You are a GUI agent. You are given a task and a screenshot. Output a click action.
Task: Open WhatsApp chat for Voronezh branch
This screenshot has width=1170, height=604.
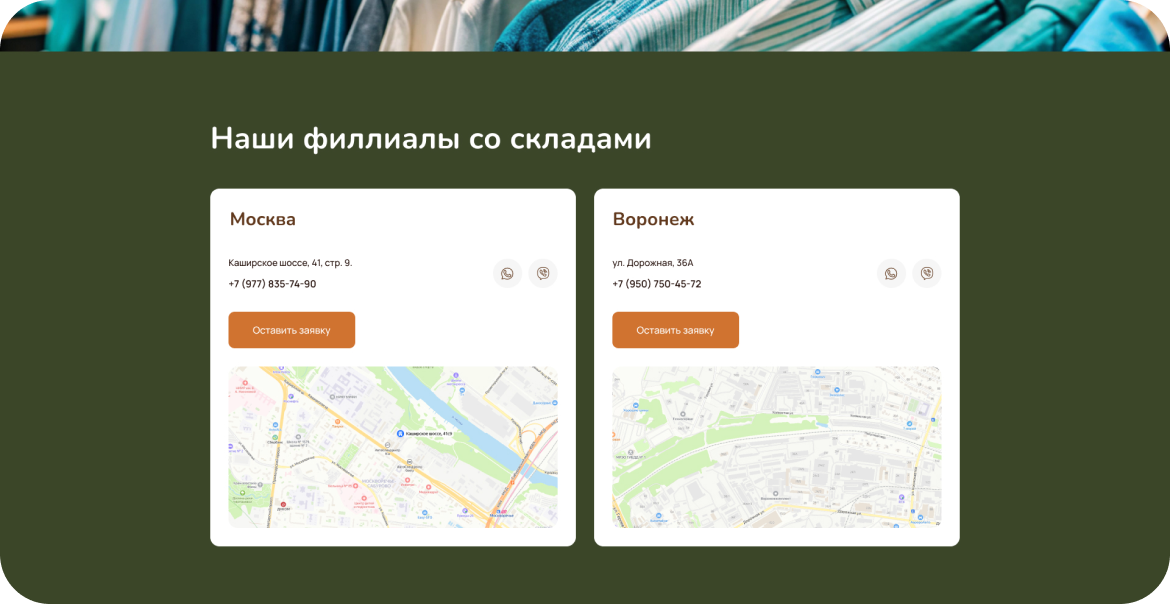coord(891,274)
